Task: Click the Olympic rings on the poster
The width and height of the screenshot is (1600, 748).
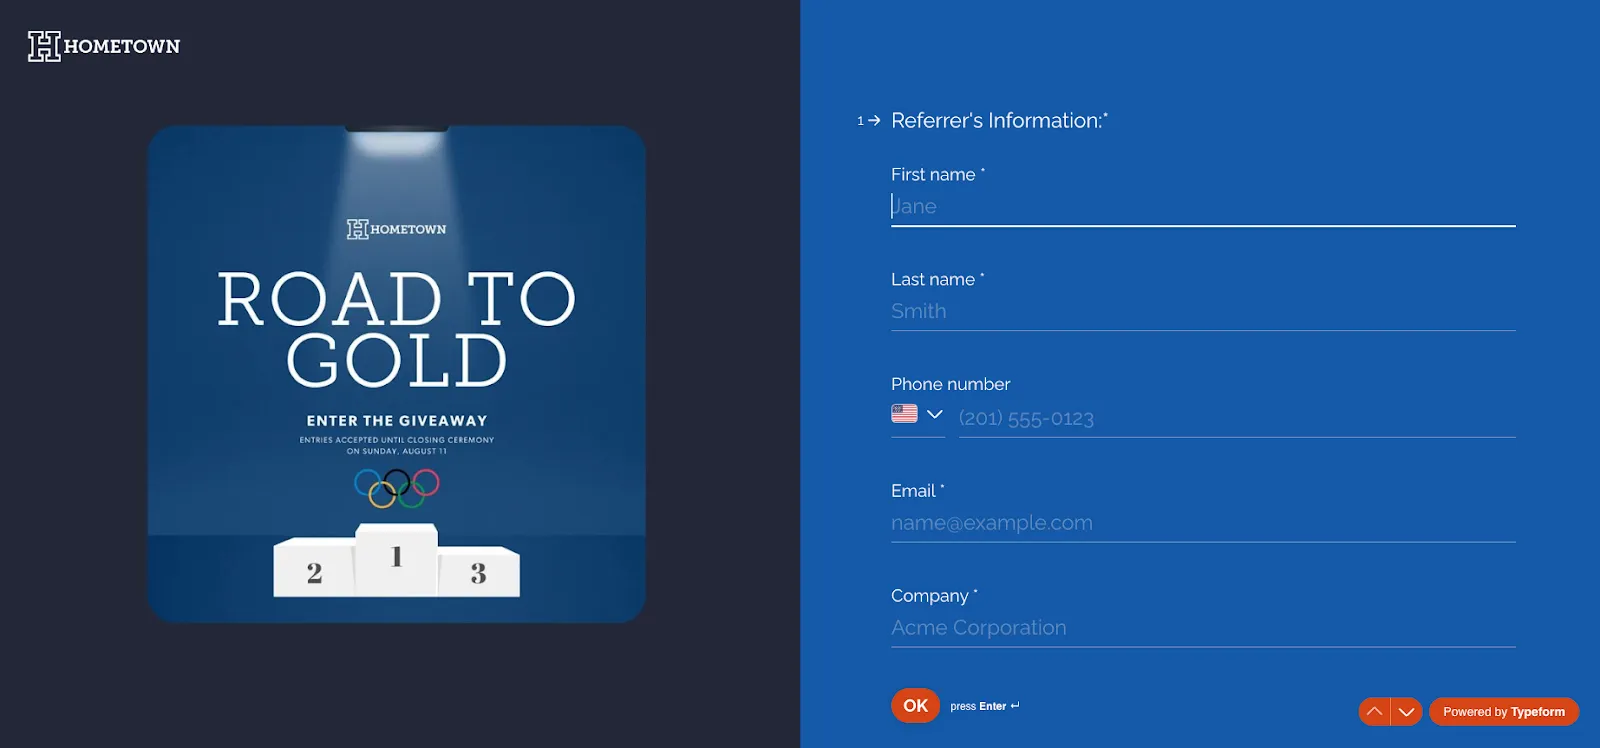Action: [x=397, y=488]
